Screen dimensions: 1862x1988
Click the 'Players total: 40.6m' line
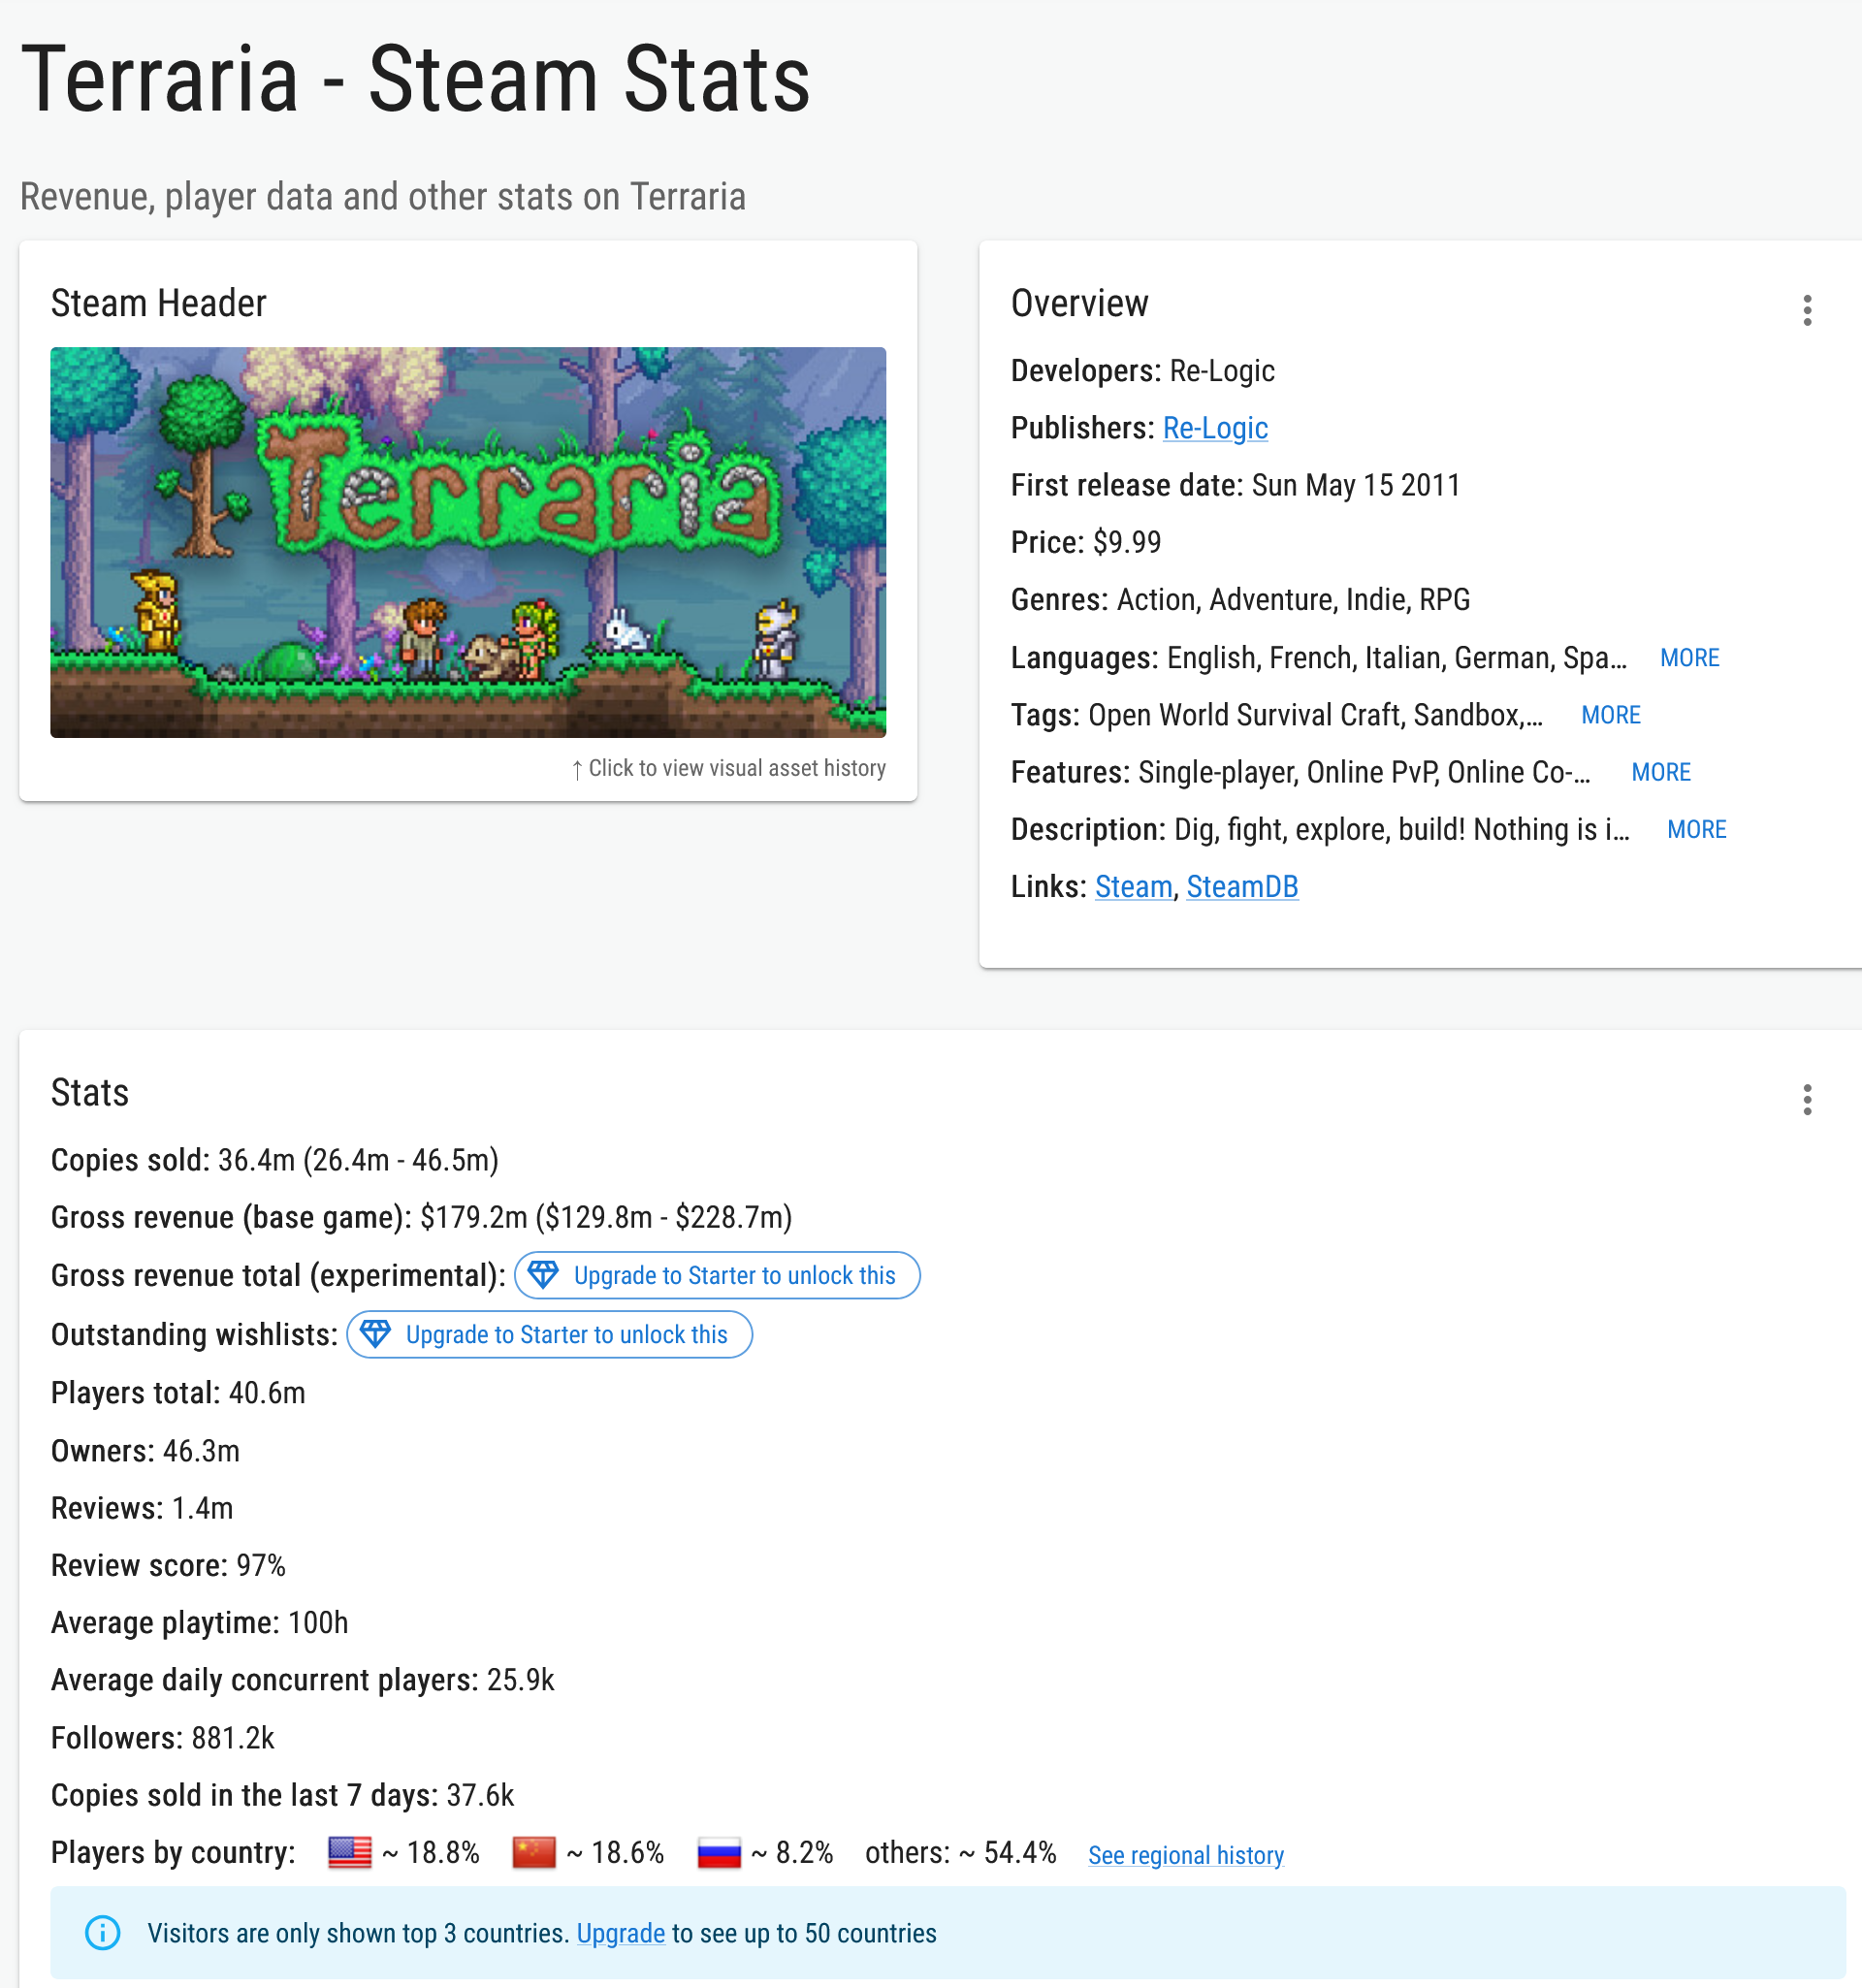pos(178,1392)
